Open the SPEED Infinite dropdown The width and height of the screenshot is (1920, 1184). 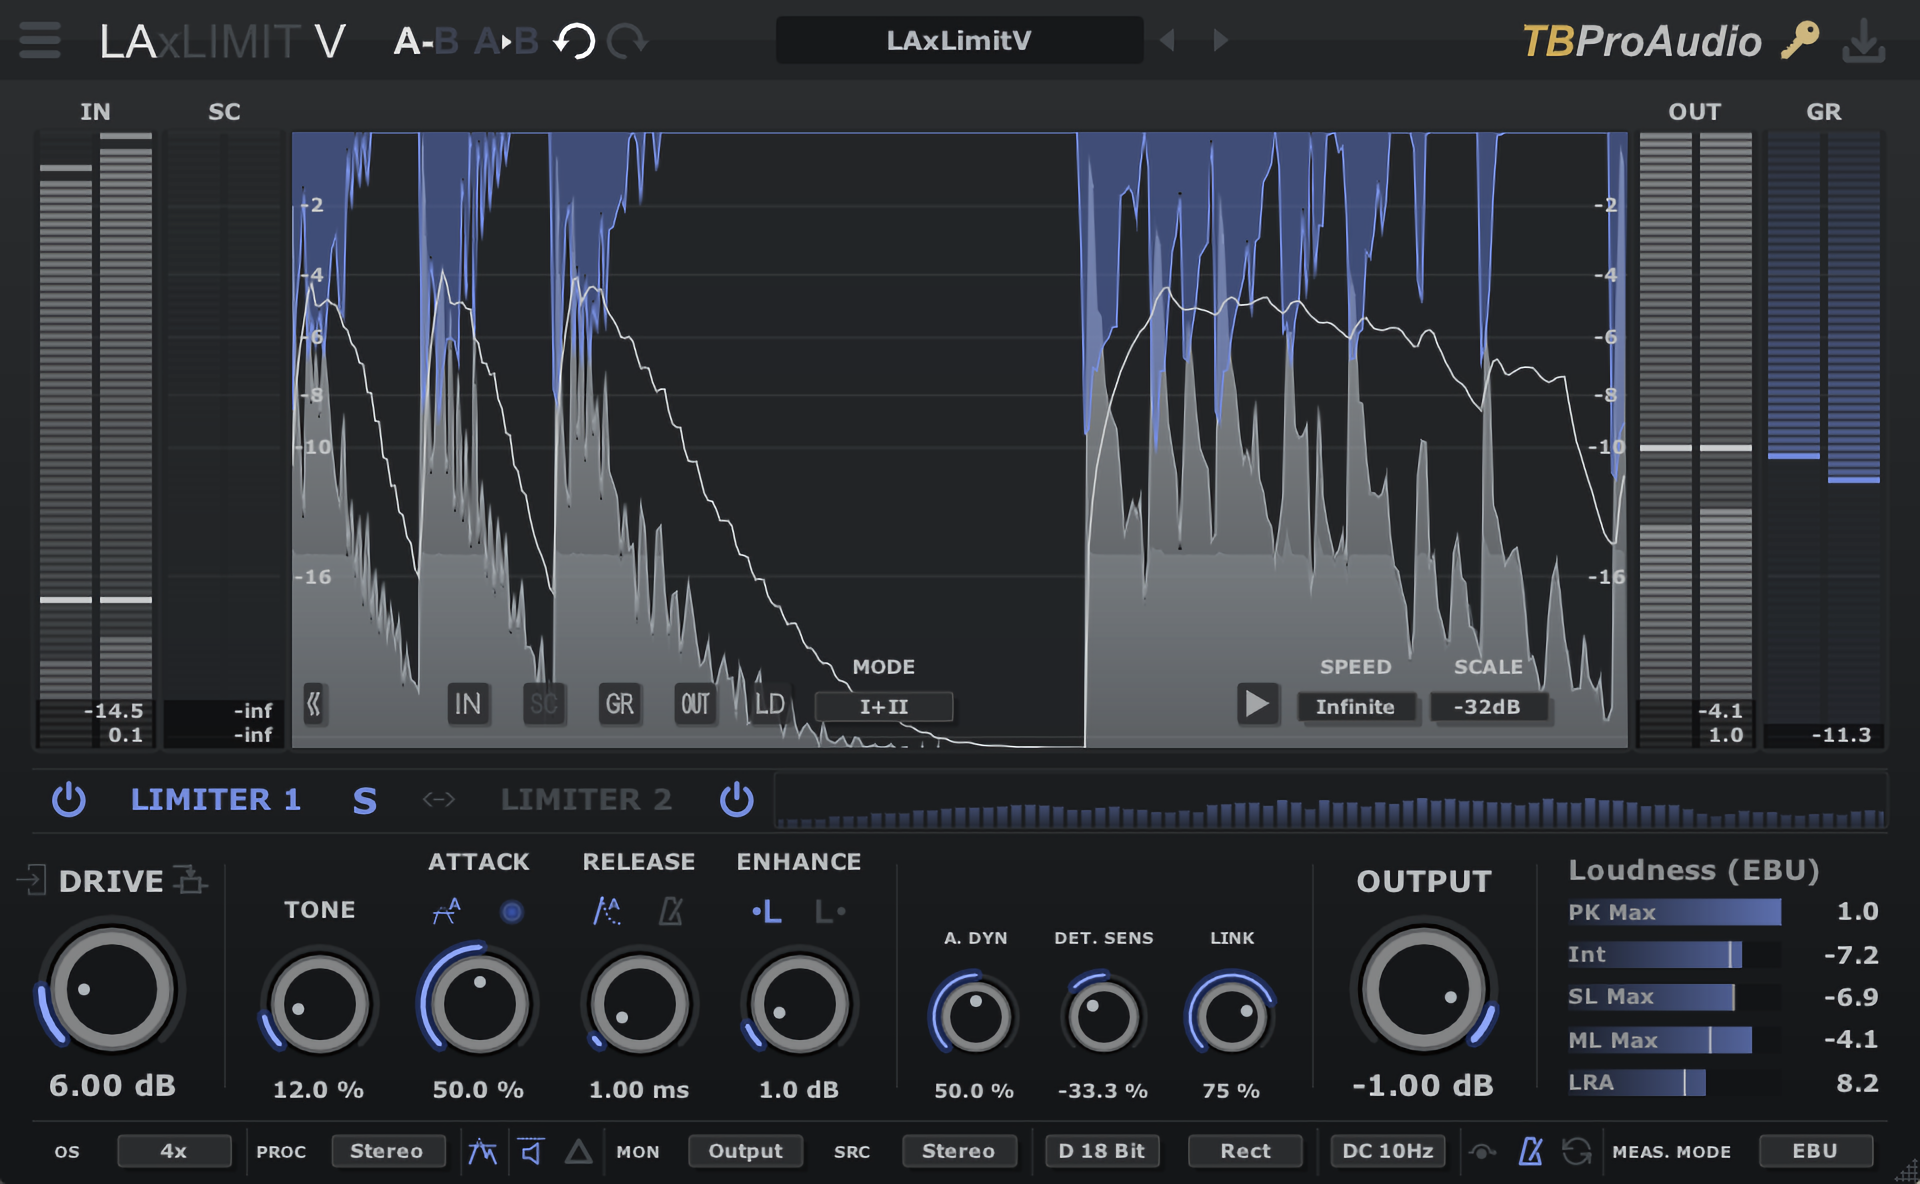pyautogui.click(x=1355, y=707)
